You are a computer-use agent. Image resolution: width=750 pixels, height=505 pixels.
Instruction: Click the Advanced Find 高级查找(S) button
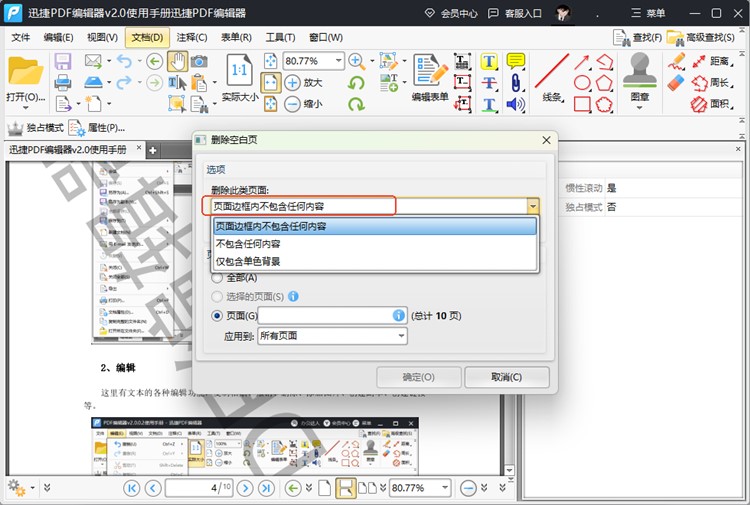click(701, 37)
